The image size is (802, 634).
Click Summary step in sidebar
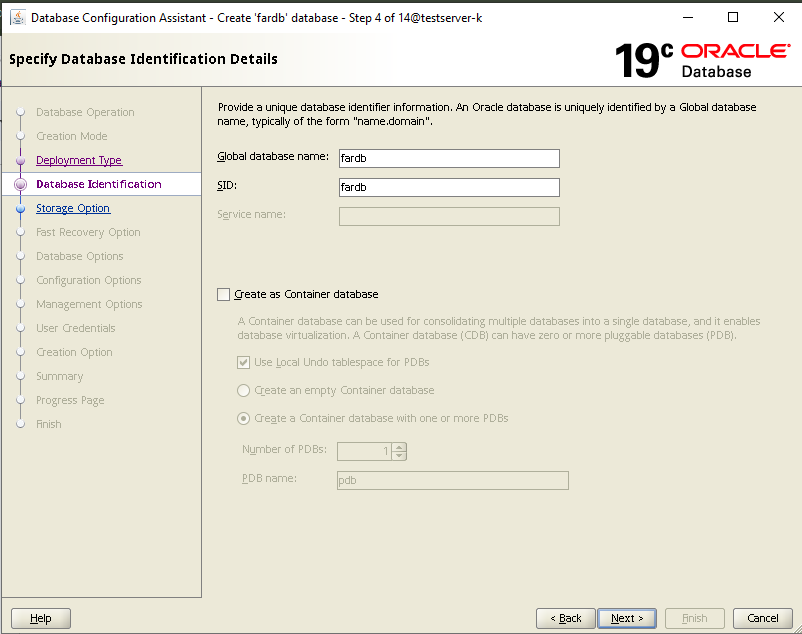coord(59,376)
